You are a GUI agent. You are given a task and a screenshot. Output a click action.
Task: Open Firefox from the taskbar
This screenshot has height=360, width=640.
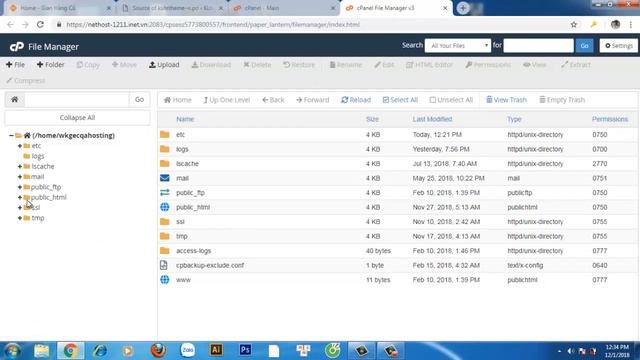coord(158,351)
